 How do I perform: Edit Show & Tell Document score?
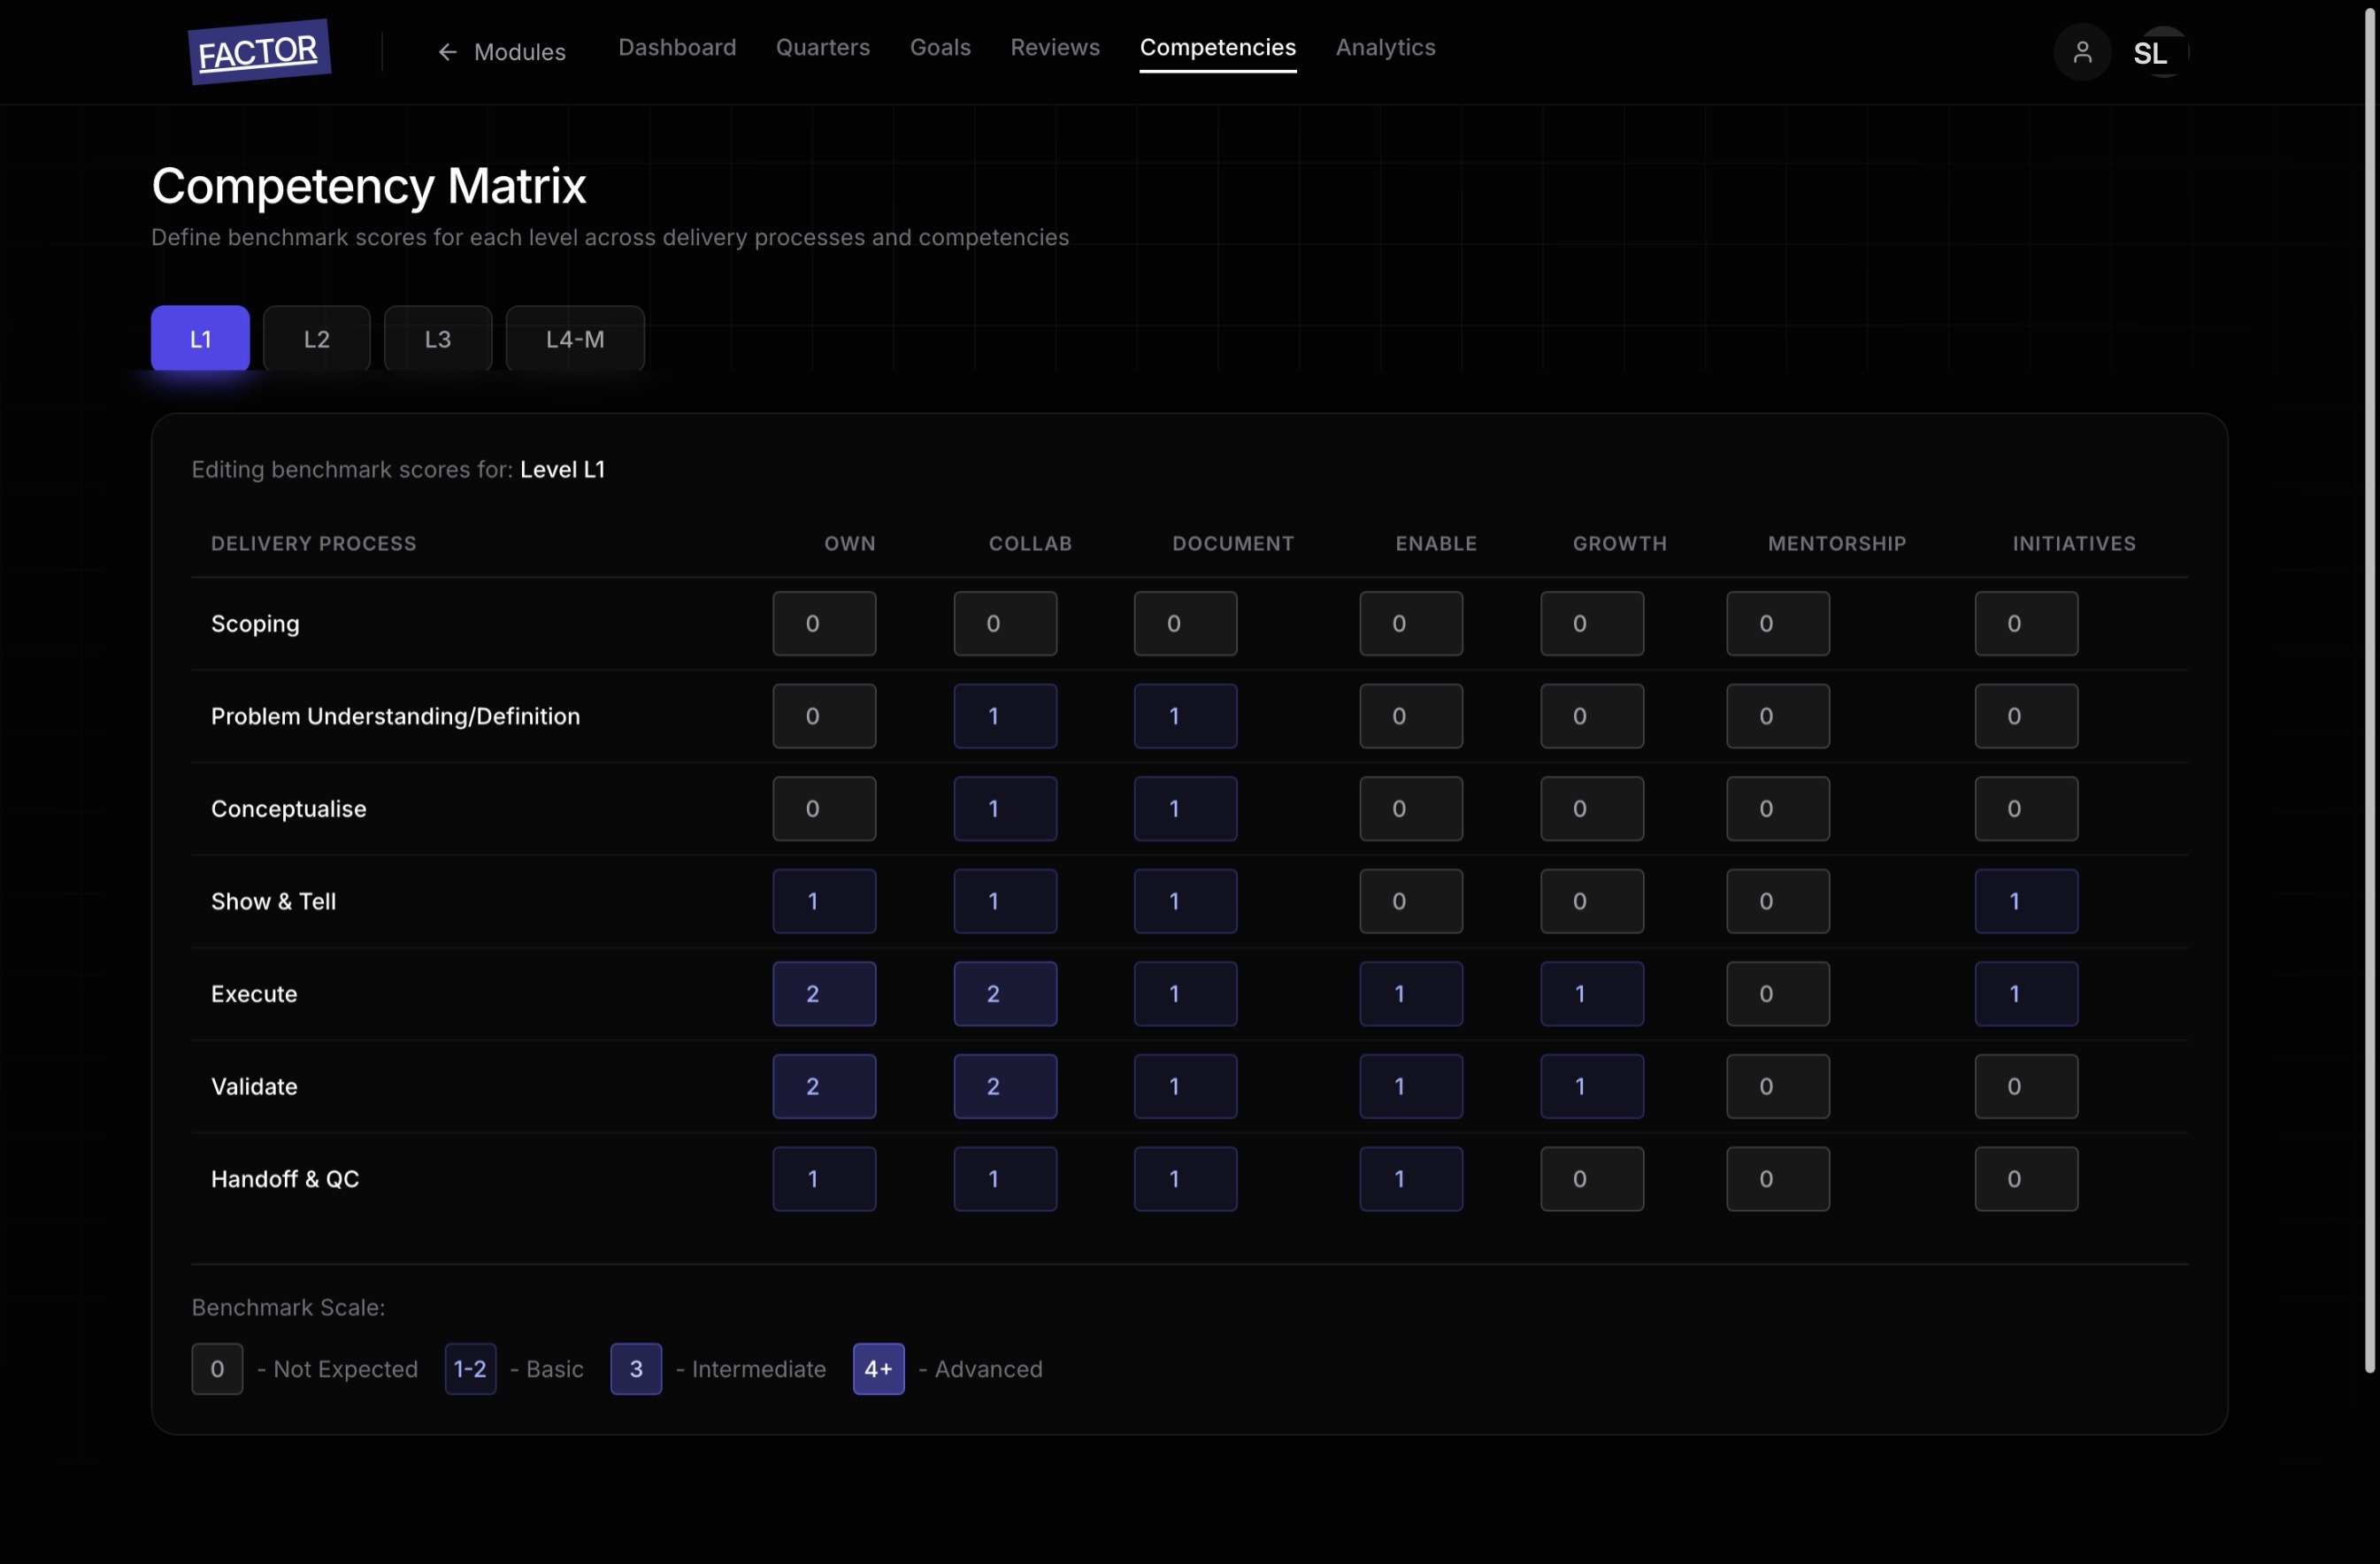[1185, 901]
